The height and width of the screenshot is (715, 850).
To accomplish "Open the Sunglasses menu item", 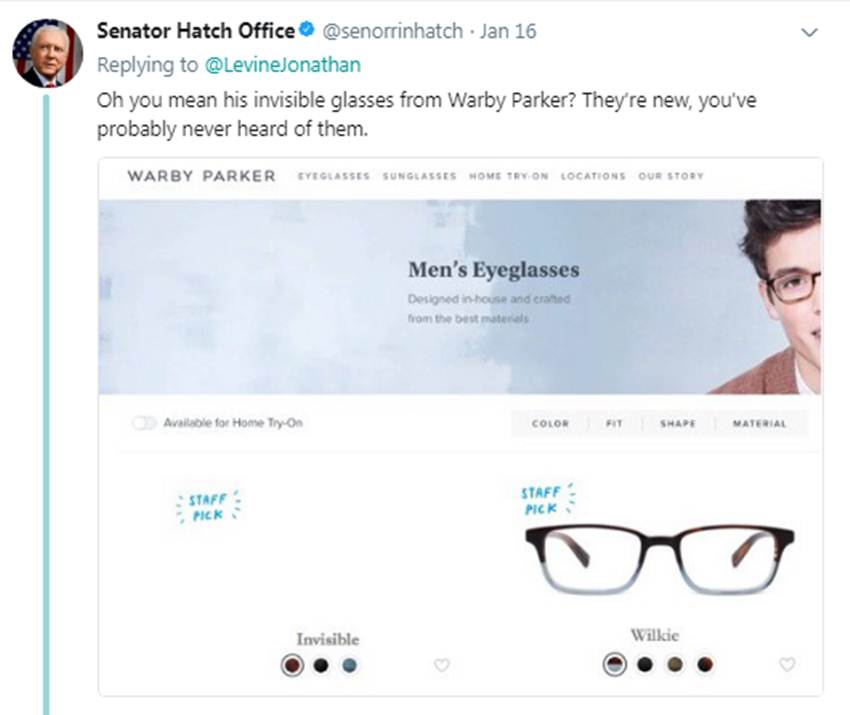I will [419, 176].
